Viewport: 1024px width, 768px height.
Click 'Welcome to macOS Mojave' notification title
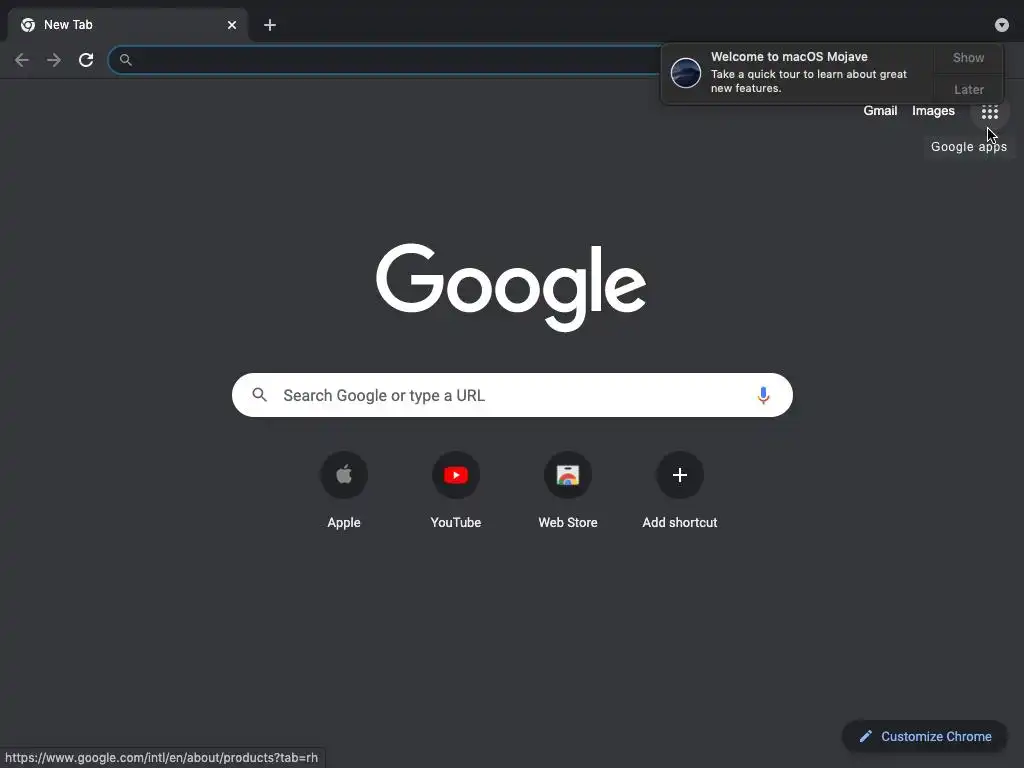point(789,57)
